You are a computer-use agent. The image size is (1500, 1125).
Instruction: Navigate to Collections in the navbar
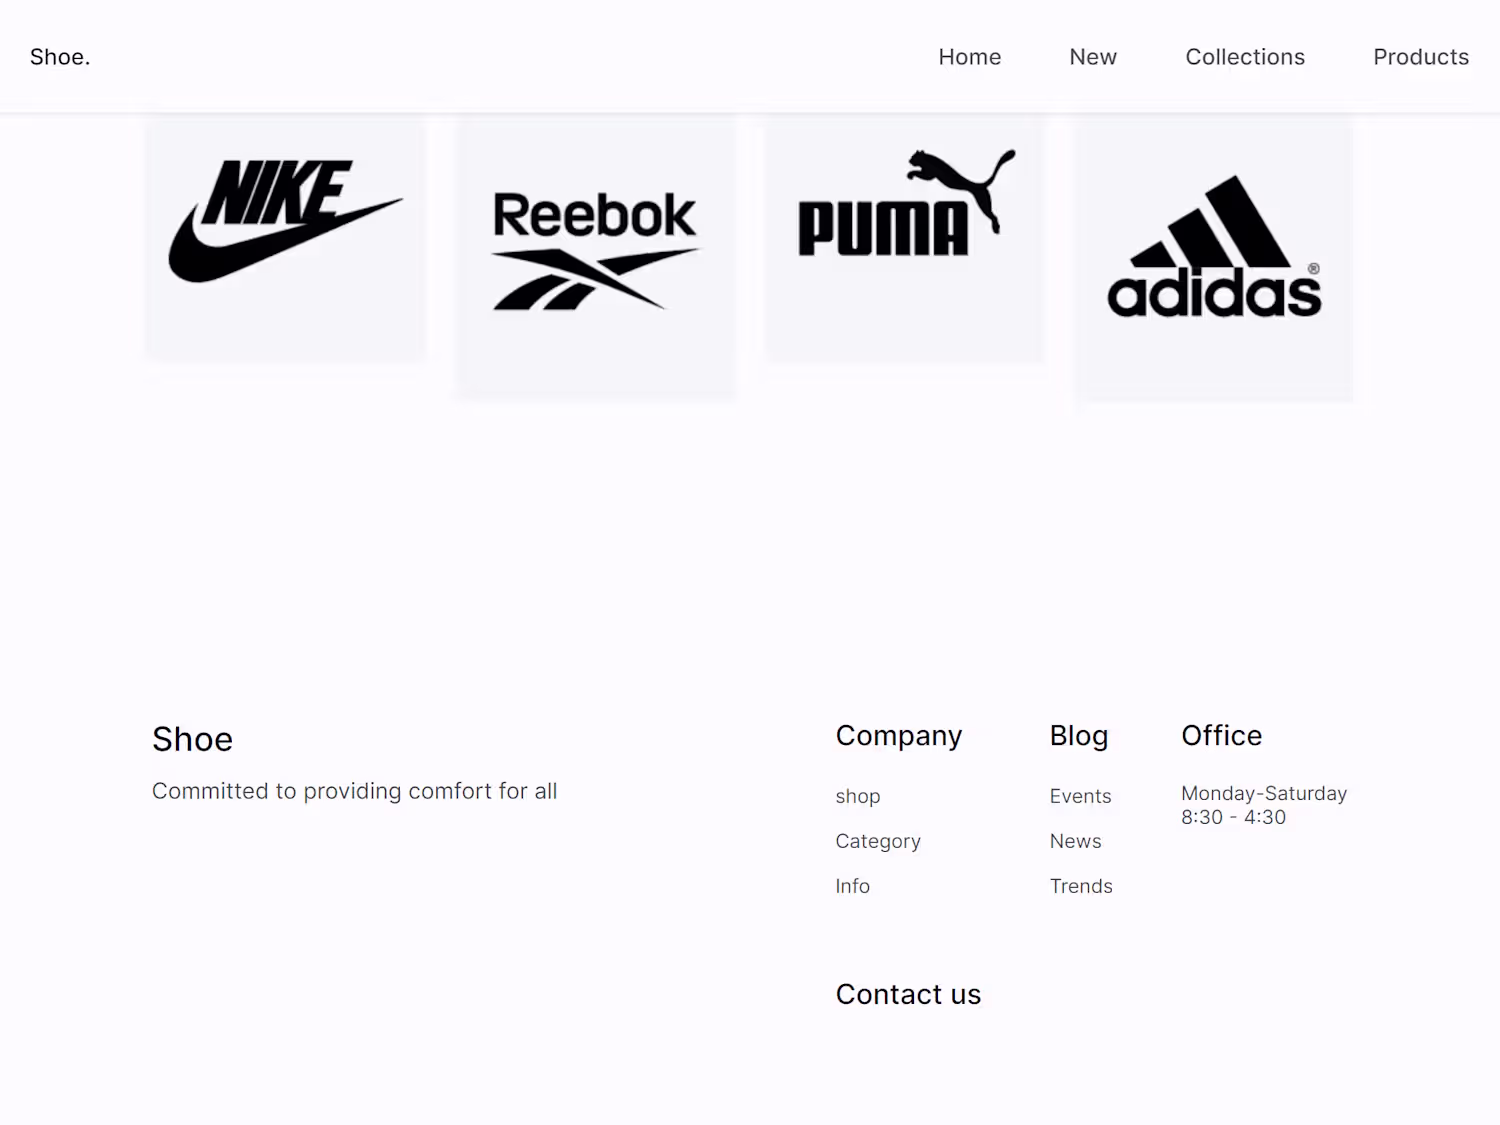pyautogui.click(x=1245, y=57)
